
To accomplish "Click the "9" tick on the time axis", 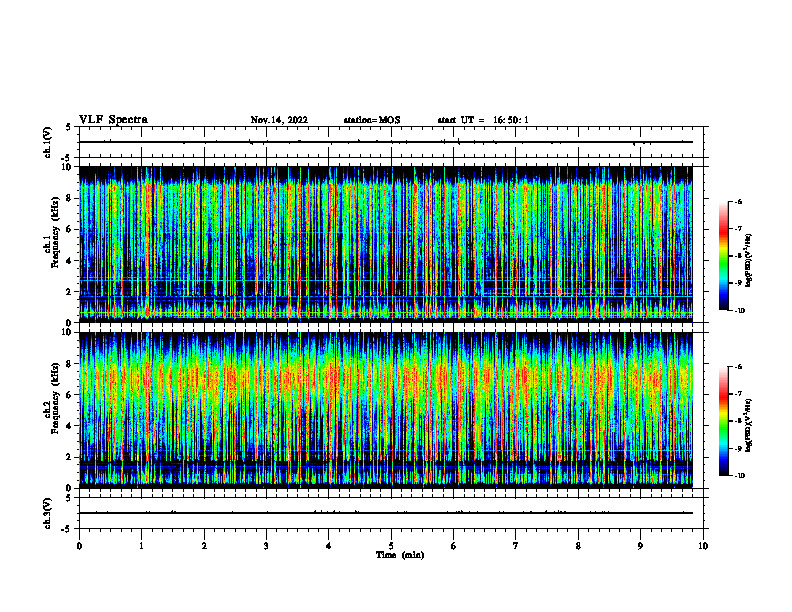I will coord(640,546).
